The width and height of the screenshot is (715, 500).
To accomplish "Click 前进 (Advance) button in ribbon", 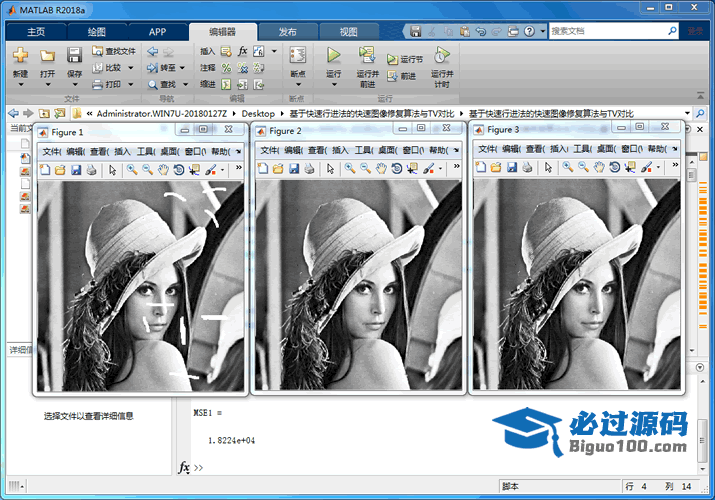I will (401, 76).
